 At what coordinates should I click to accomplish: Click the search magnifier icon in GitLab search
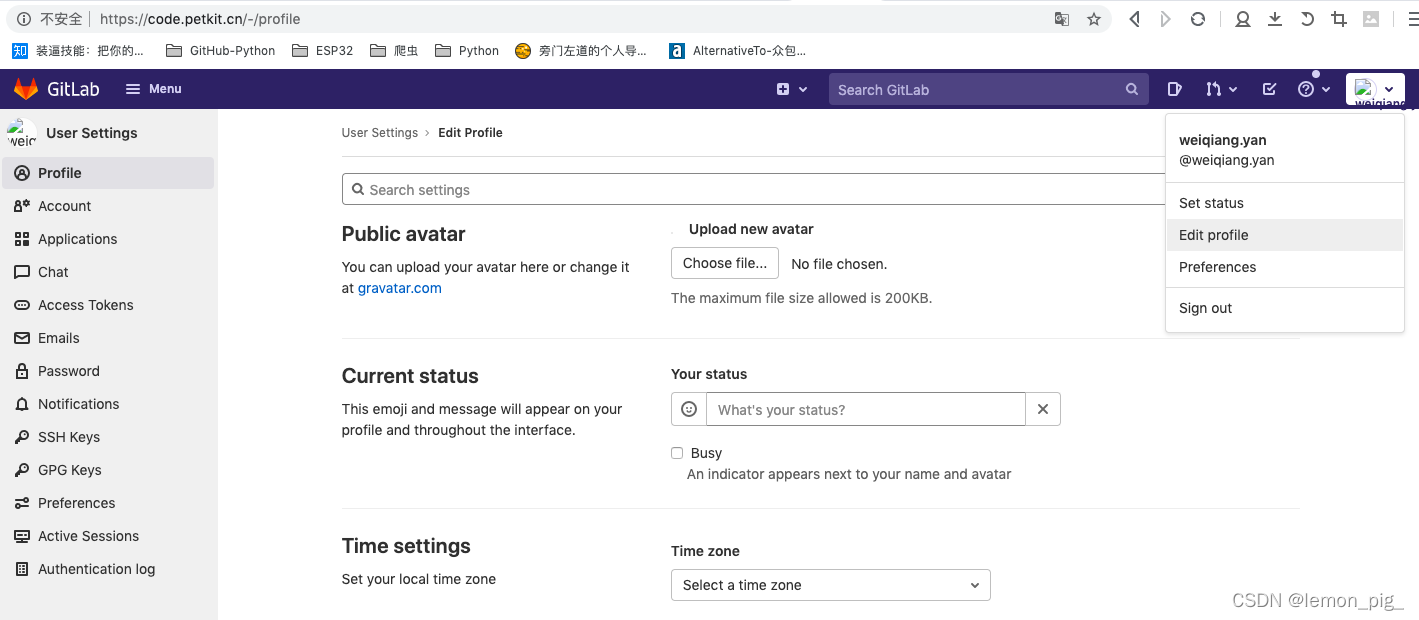pyautogui.click(x=1132, y=89)
